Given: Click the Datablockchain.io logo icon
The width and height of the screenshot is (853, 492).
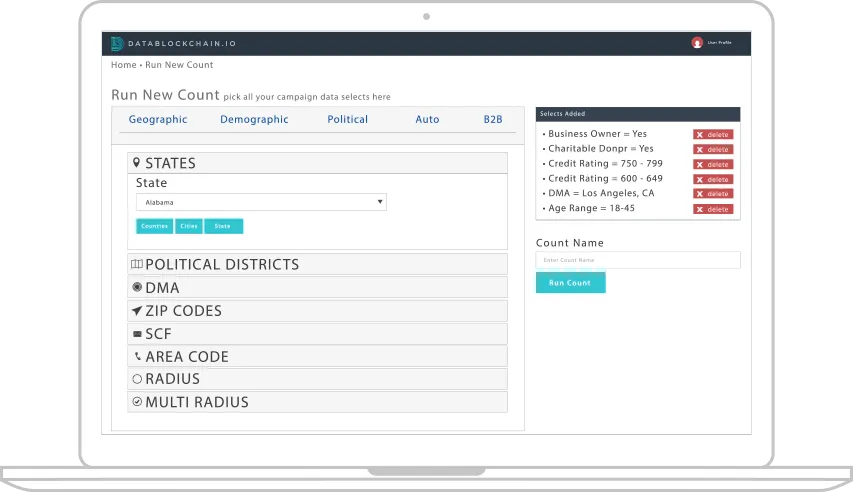Looking at the screenshot, I should pyautogui.click(x=116, y=43).
